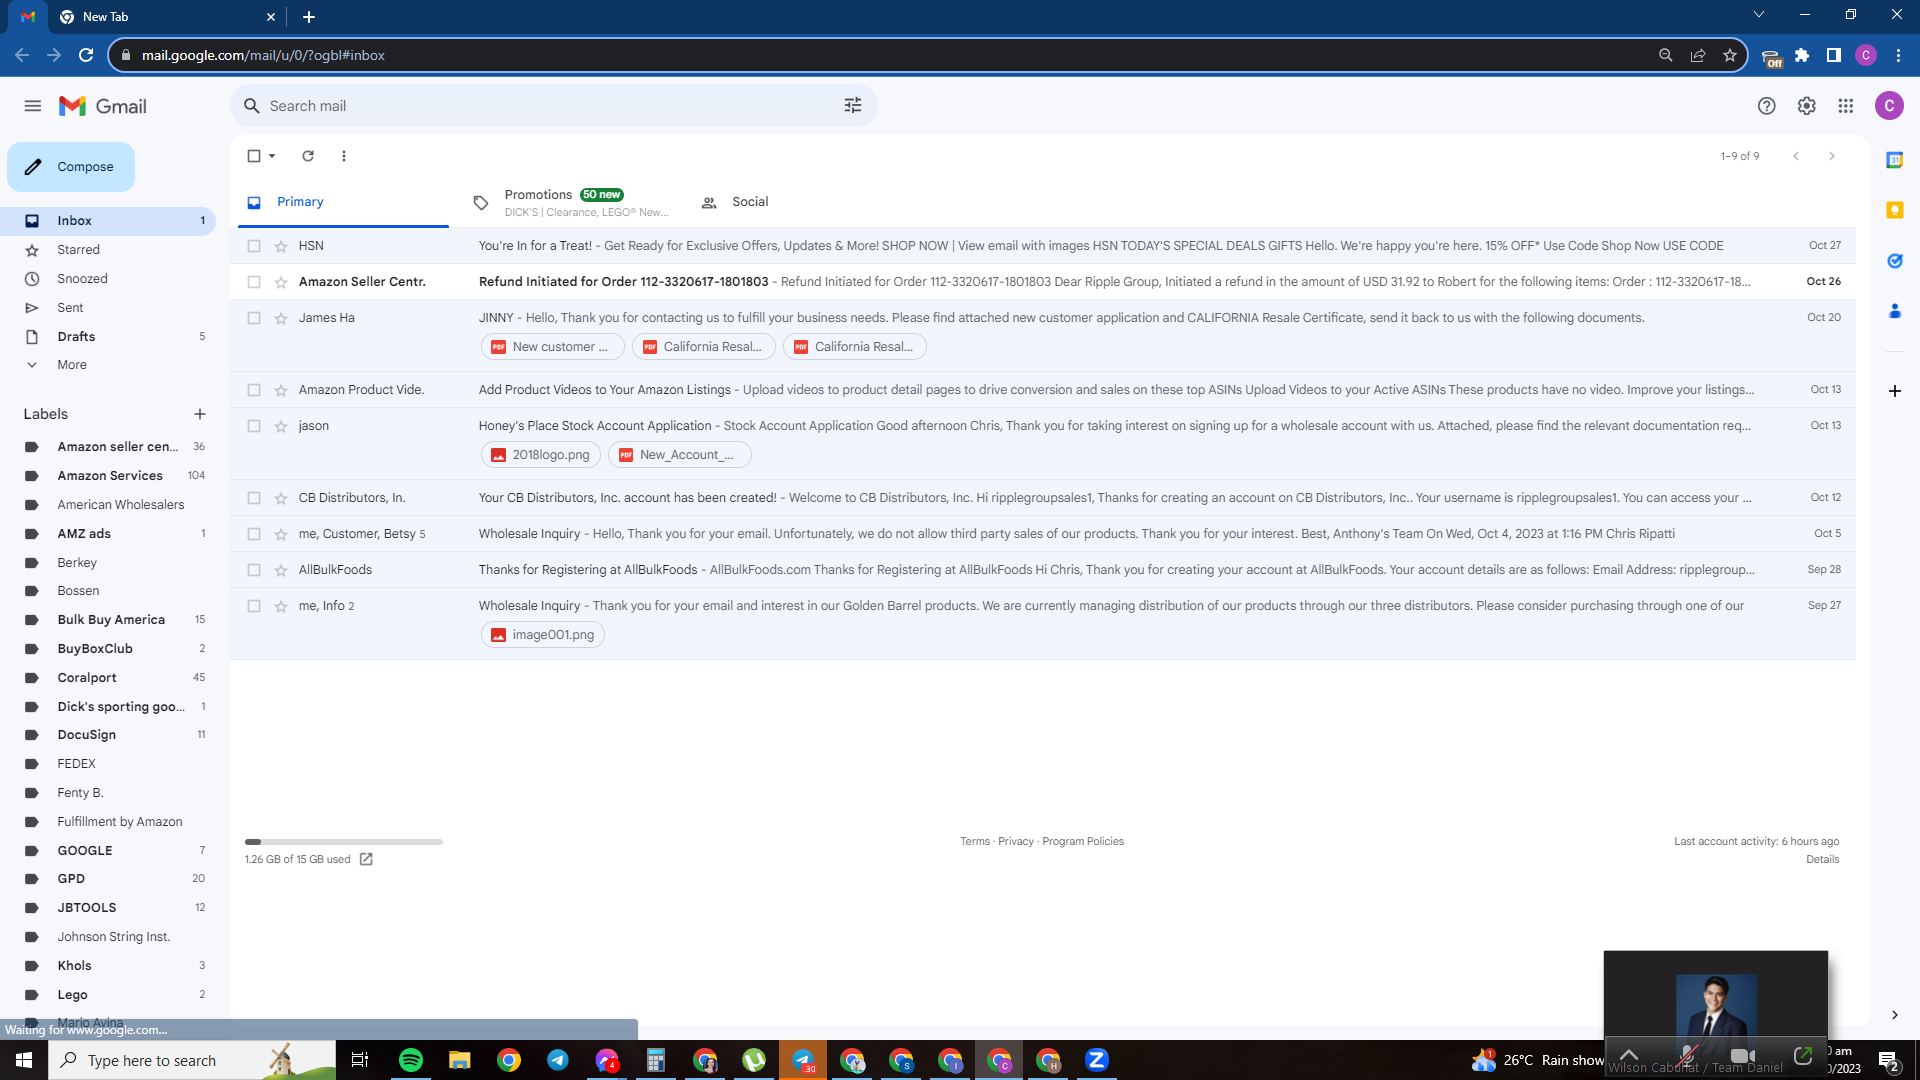Open File Explorer from the taskbar
The image size is (1920, 1080).
click(459, 1060)
